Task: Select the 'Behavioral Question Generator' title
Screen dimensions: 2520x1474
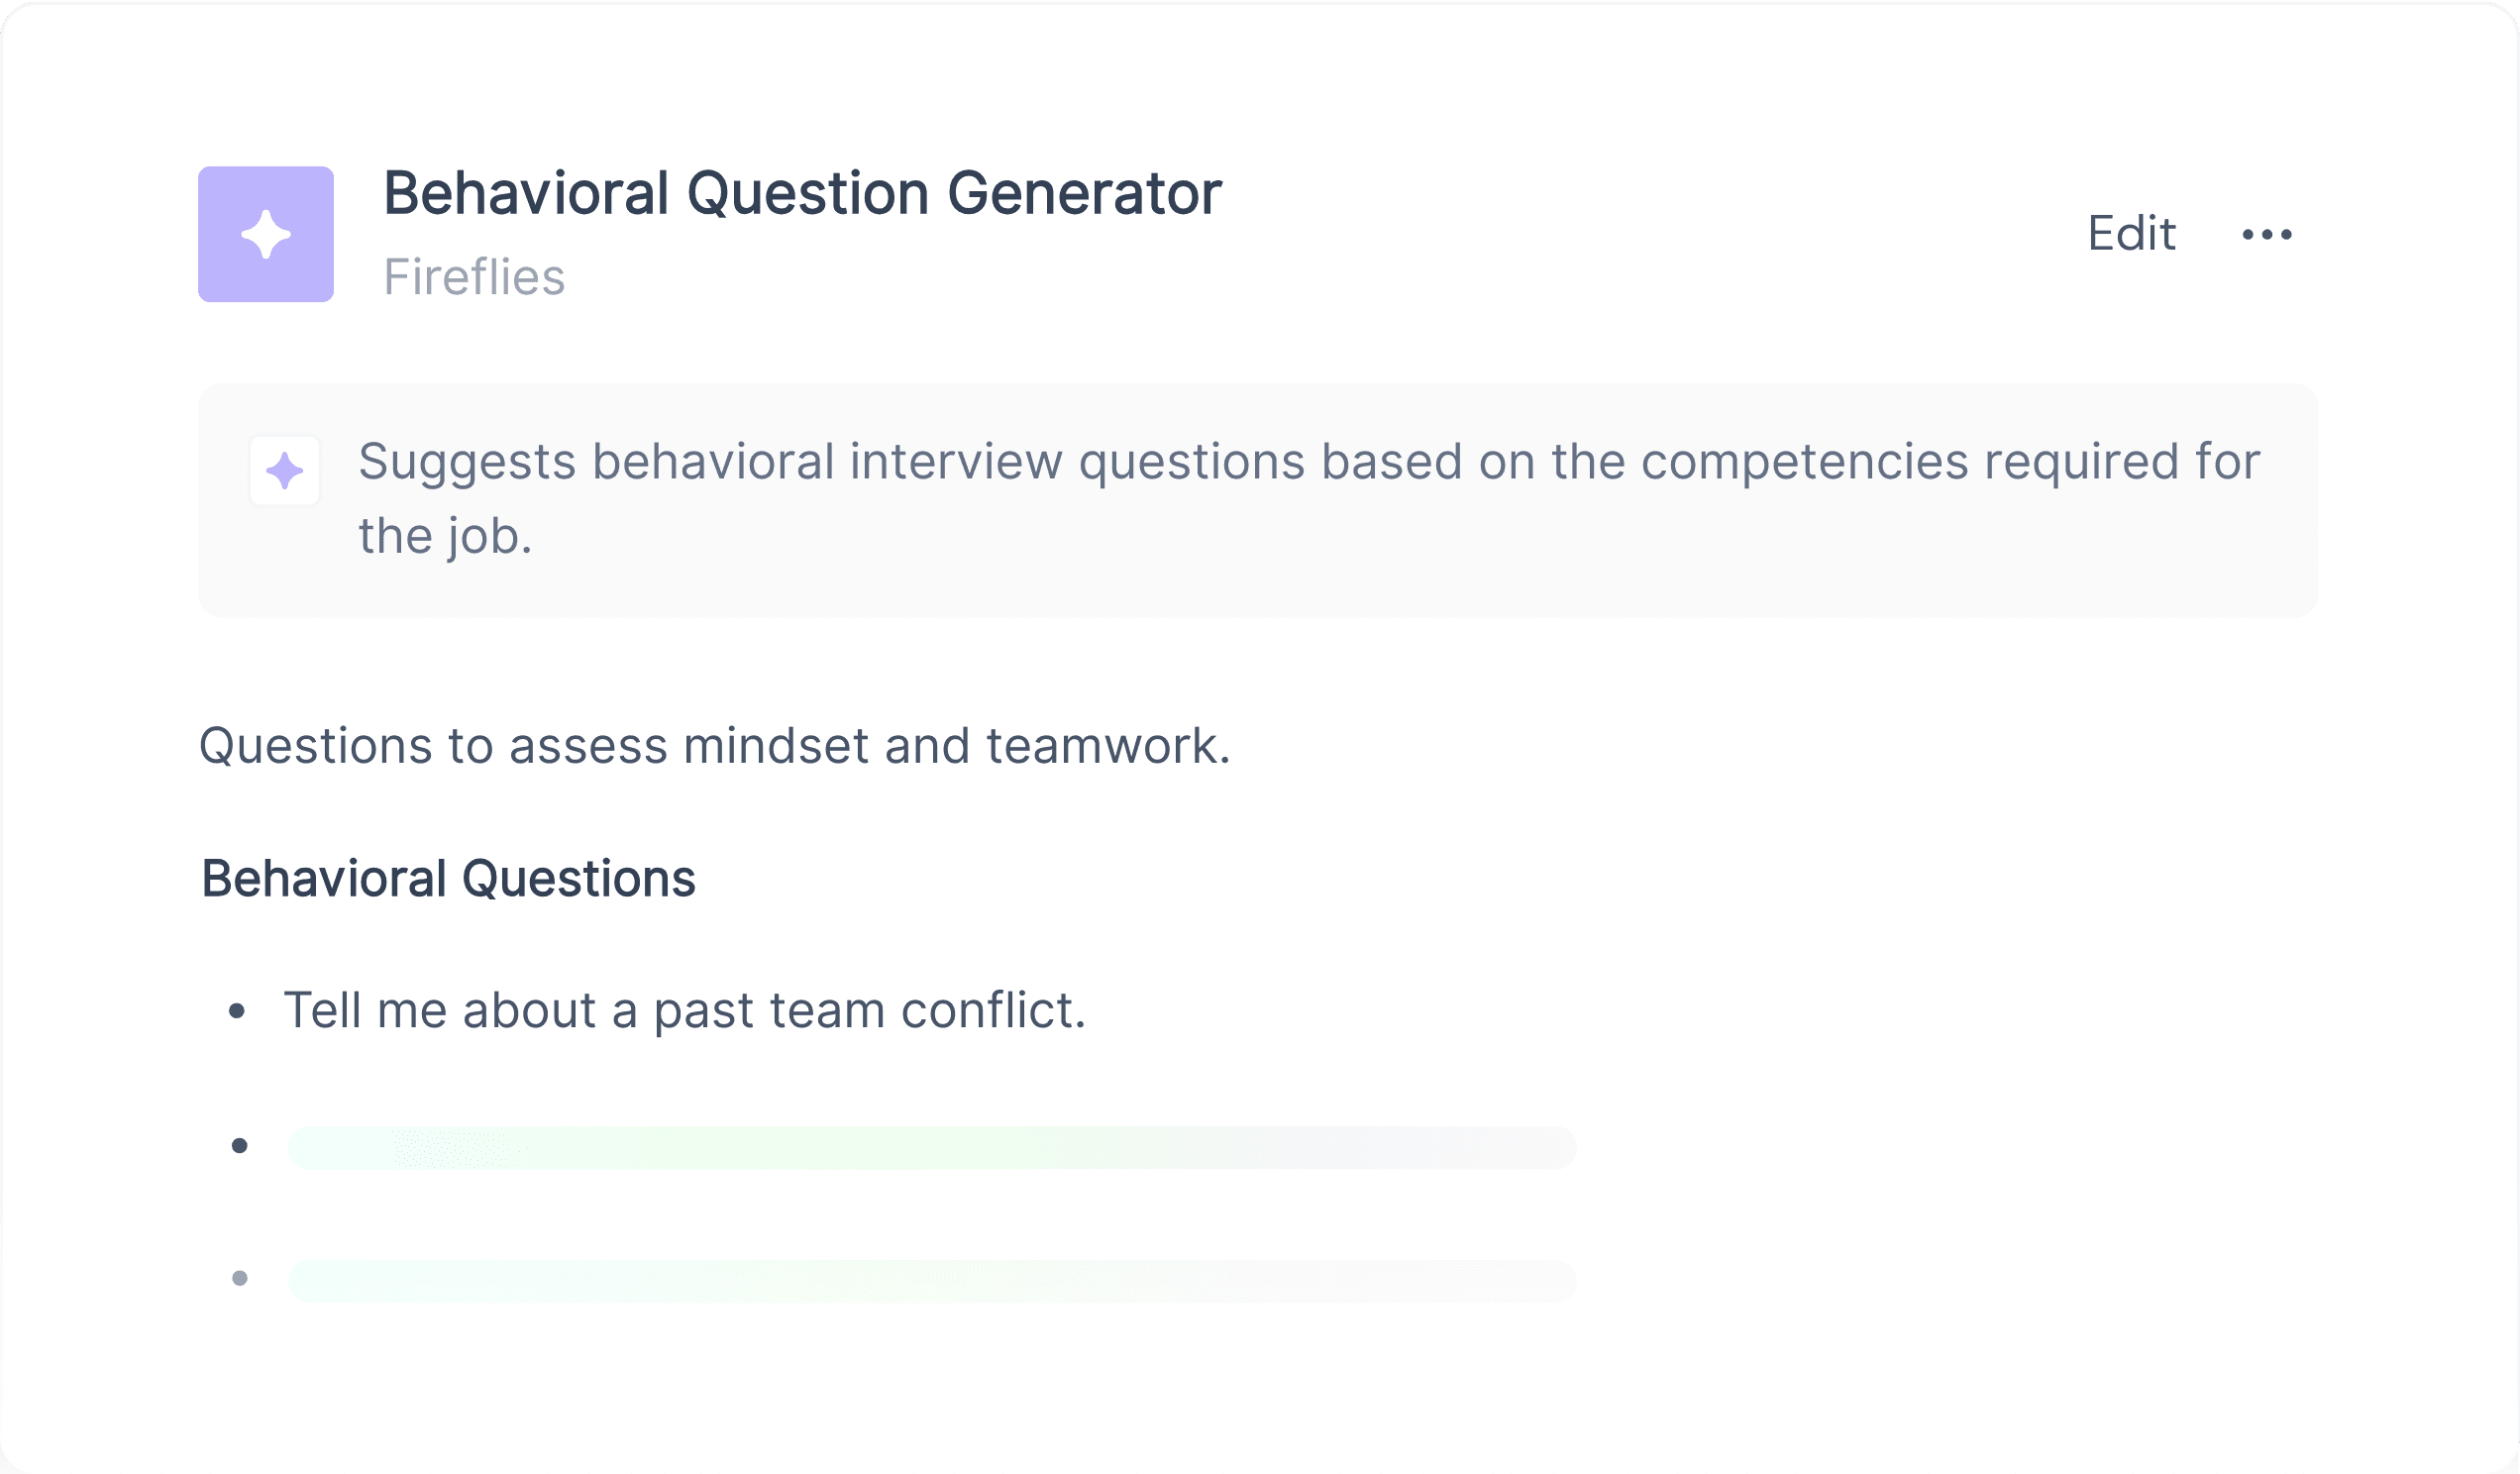Action: coord(802,193)
